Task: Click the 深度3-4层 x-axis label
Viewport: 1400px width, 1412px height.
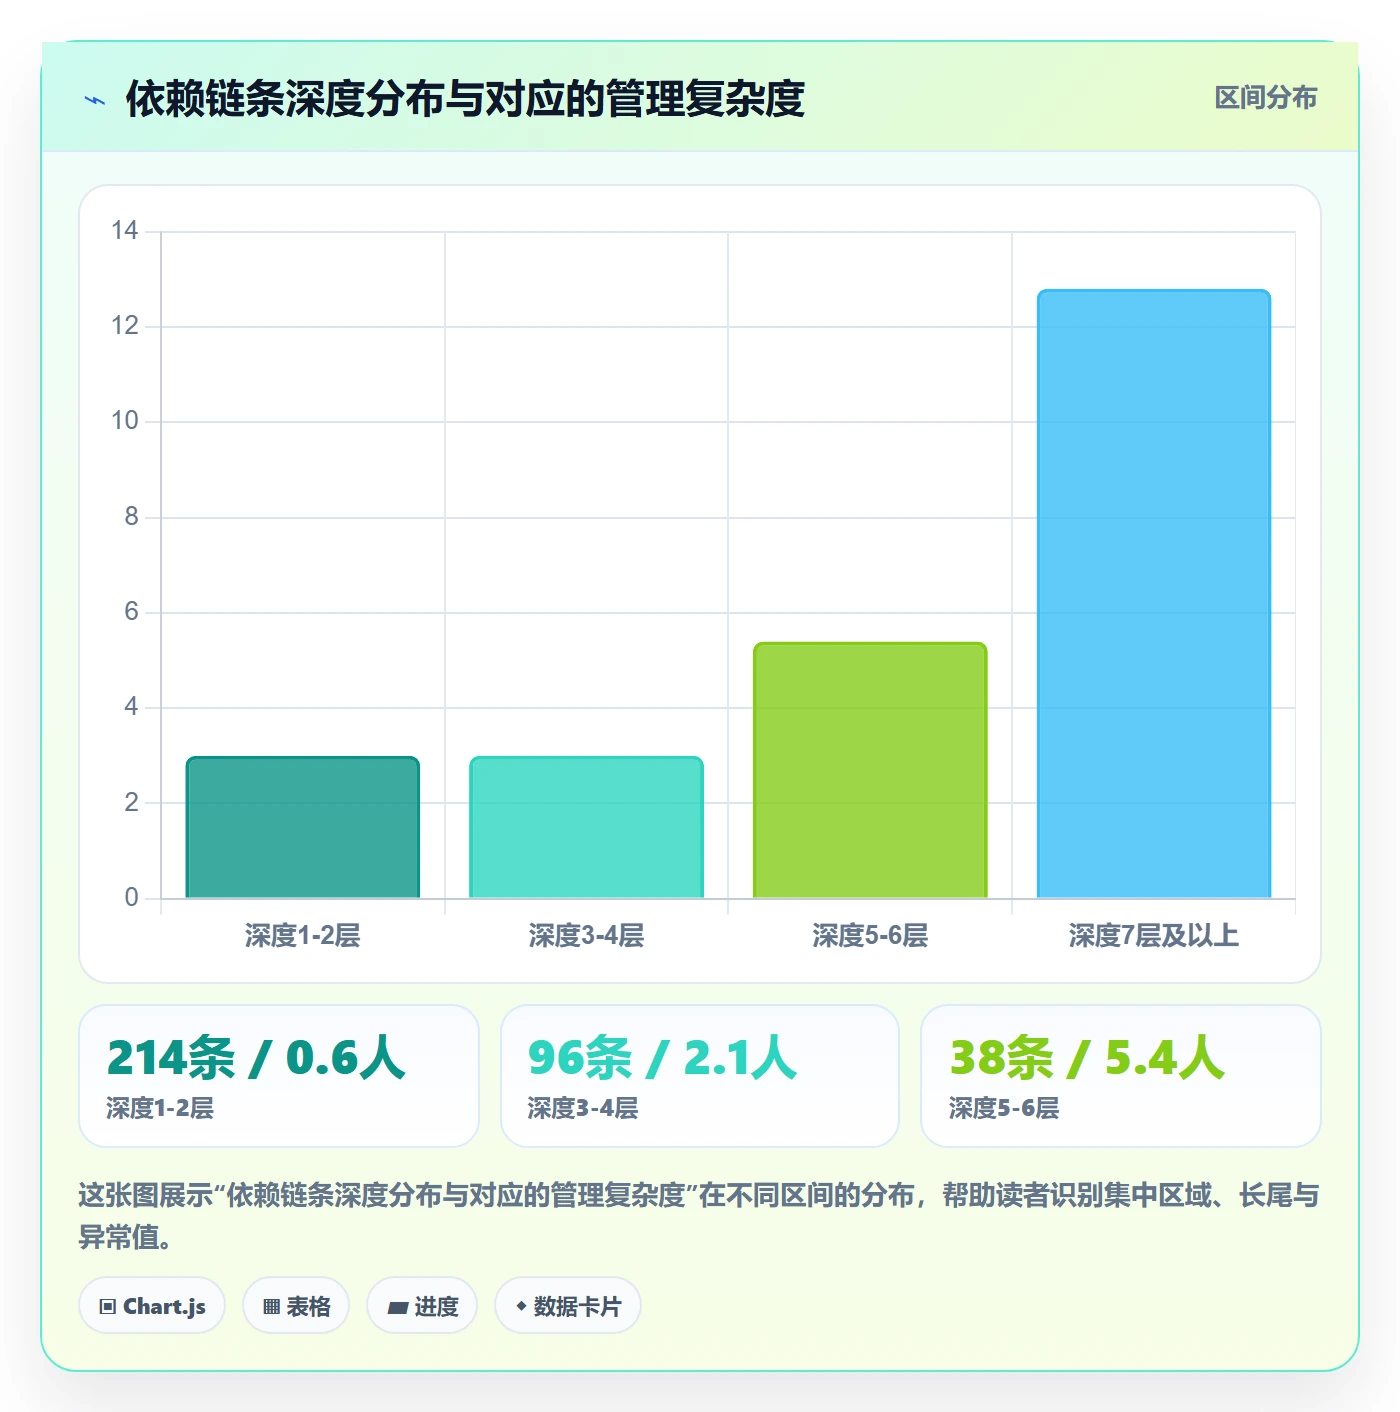Action: pyautogui.click(x=587, y=936)
